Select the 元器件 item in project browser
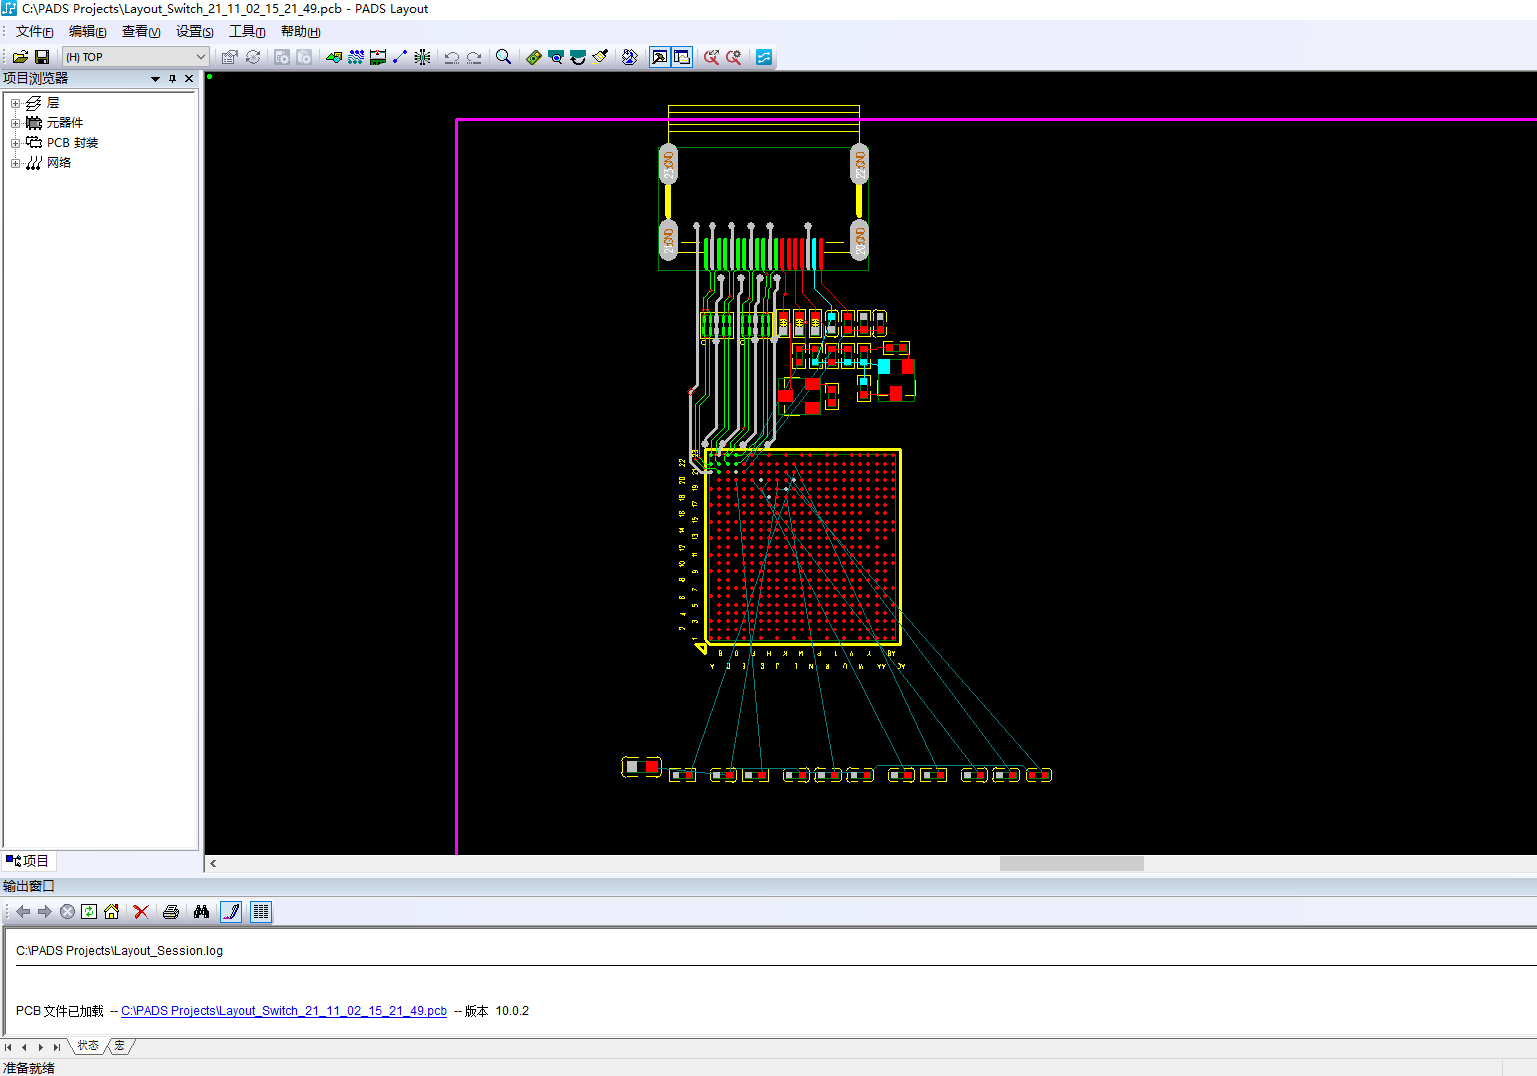 click(x=65, y=123)
